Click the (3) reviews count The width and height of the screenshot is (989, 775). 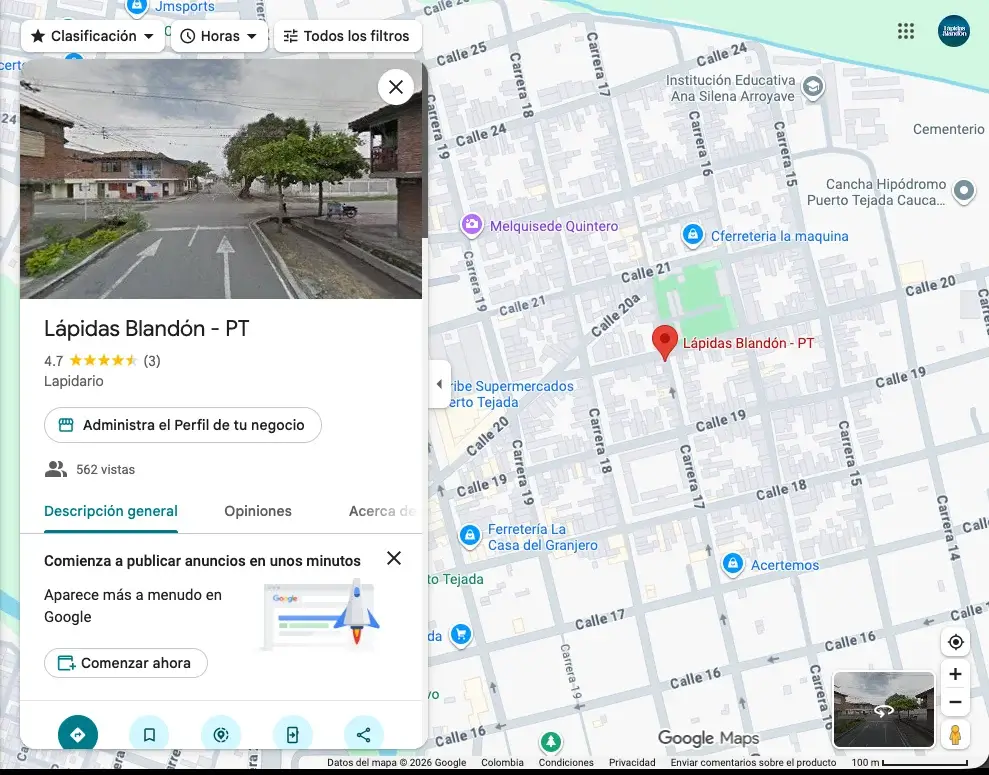coord(152,361)
